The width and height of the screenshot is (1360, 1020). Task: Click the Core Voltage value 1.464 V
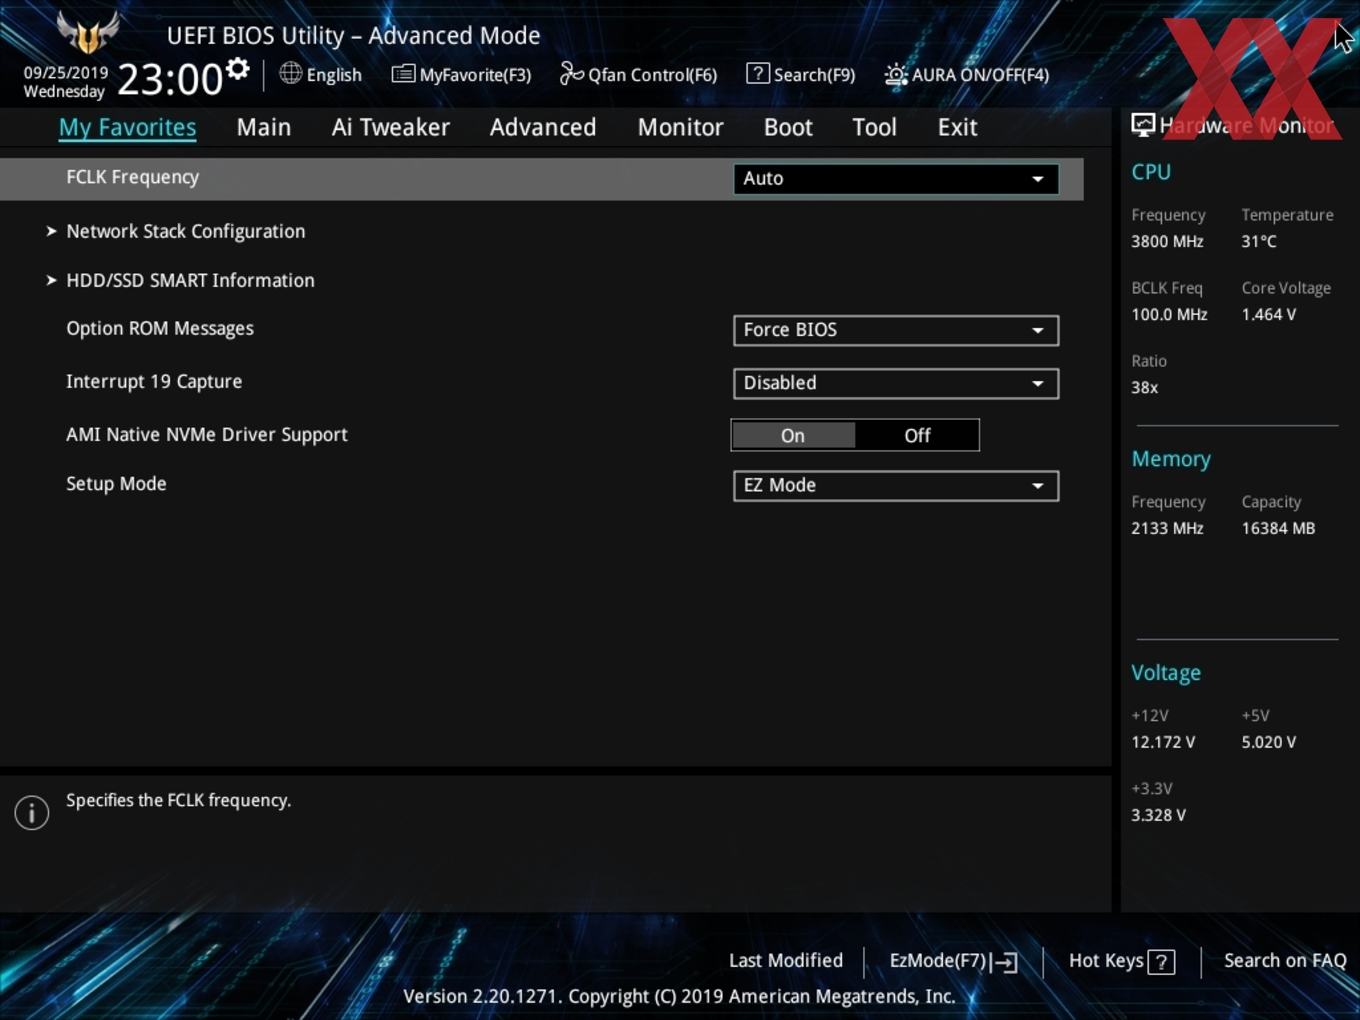pyautogui.click(x=1269, y=314)
